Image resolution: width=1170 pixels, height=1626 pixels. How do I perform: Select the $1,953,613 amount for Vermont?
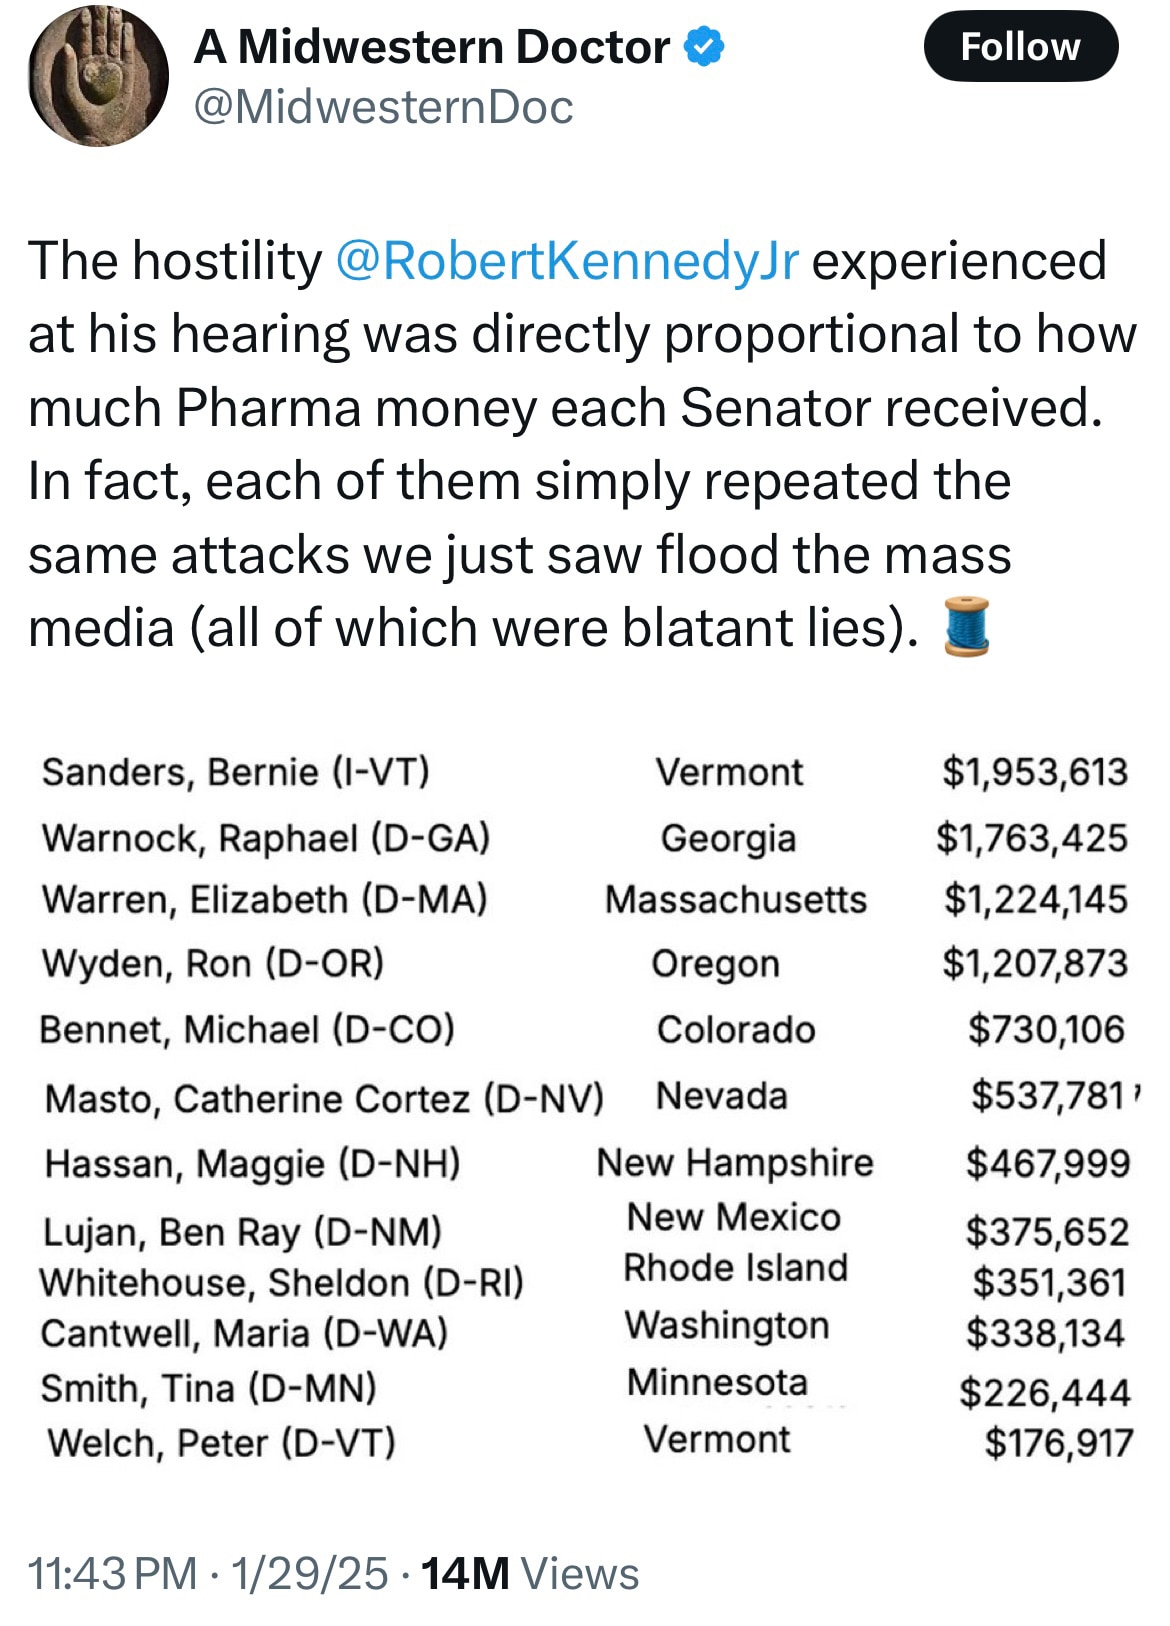coord(1034,771)
